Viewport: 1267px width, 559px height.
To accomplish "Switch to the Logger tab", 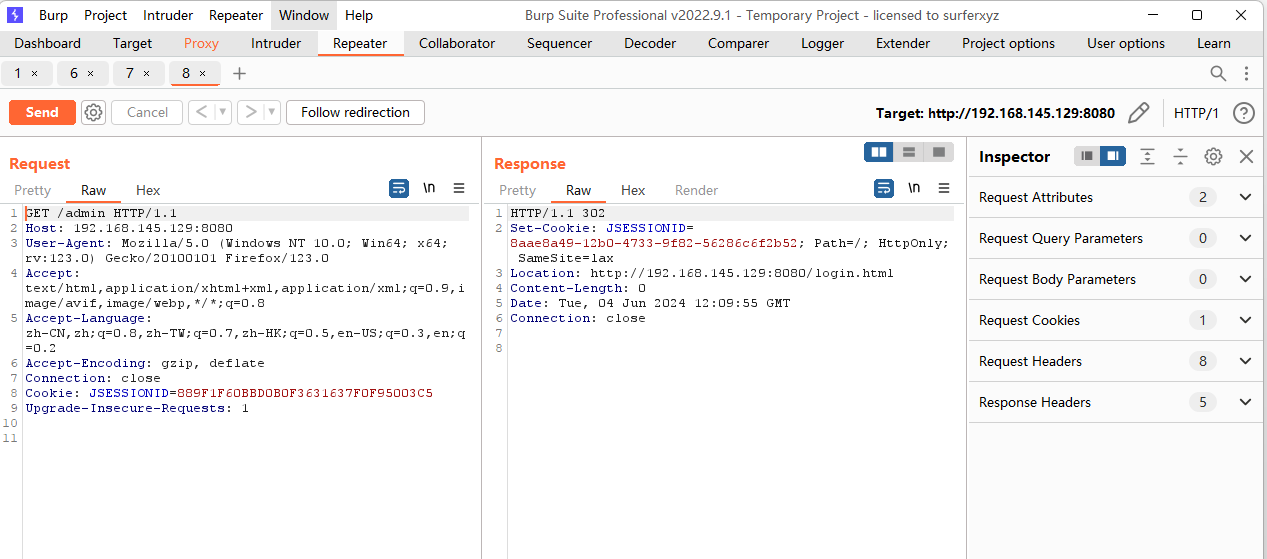I will coord(822,43).
